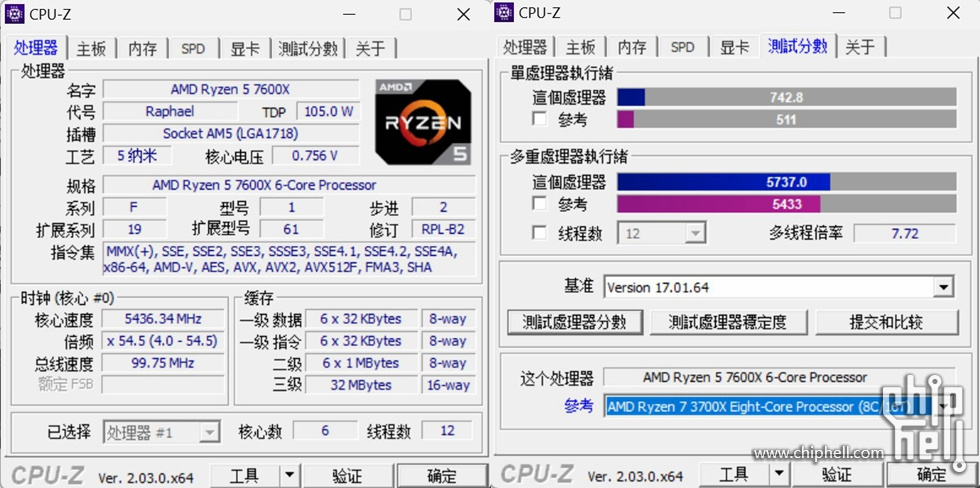Click the 确定 button in right window
980x488 pixels.
[x=931, y=476]
